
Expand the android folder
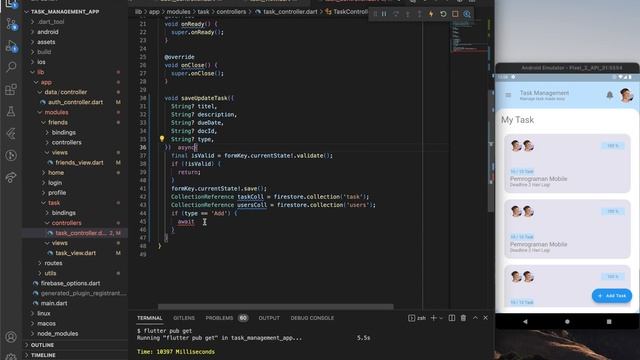click(x=48, y=32)
